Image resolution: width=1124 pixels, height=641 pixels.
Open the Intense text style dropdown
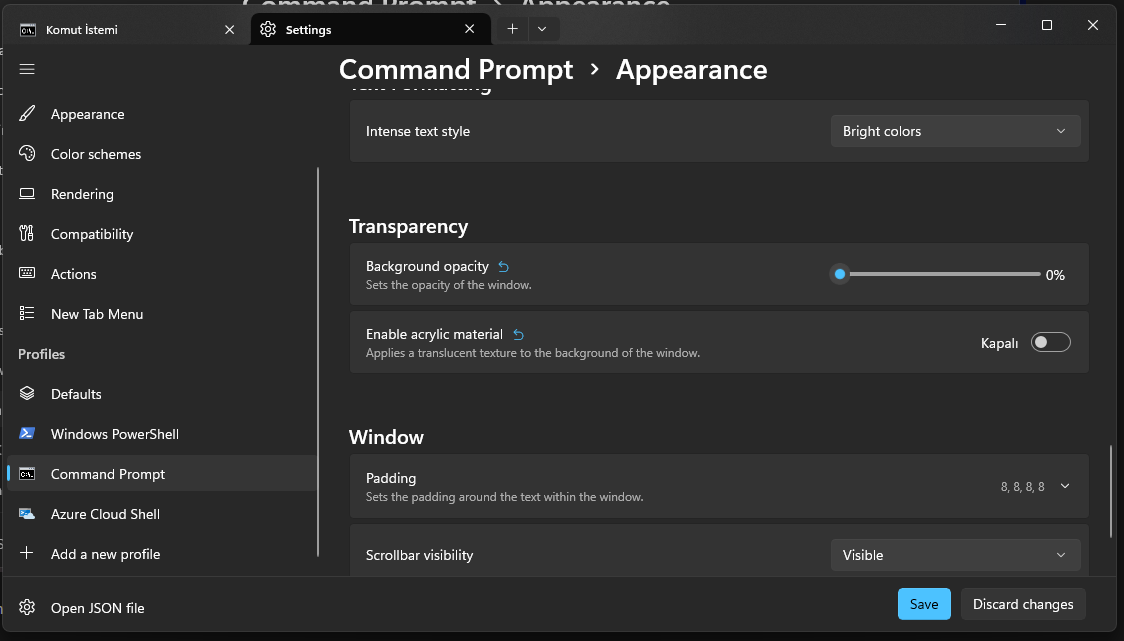(x=955, y=131)
